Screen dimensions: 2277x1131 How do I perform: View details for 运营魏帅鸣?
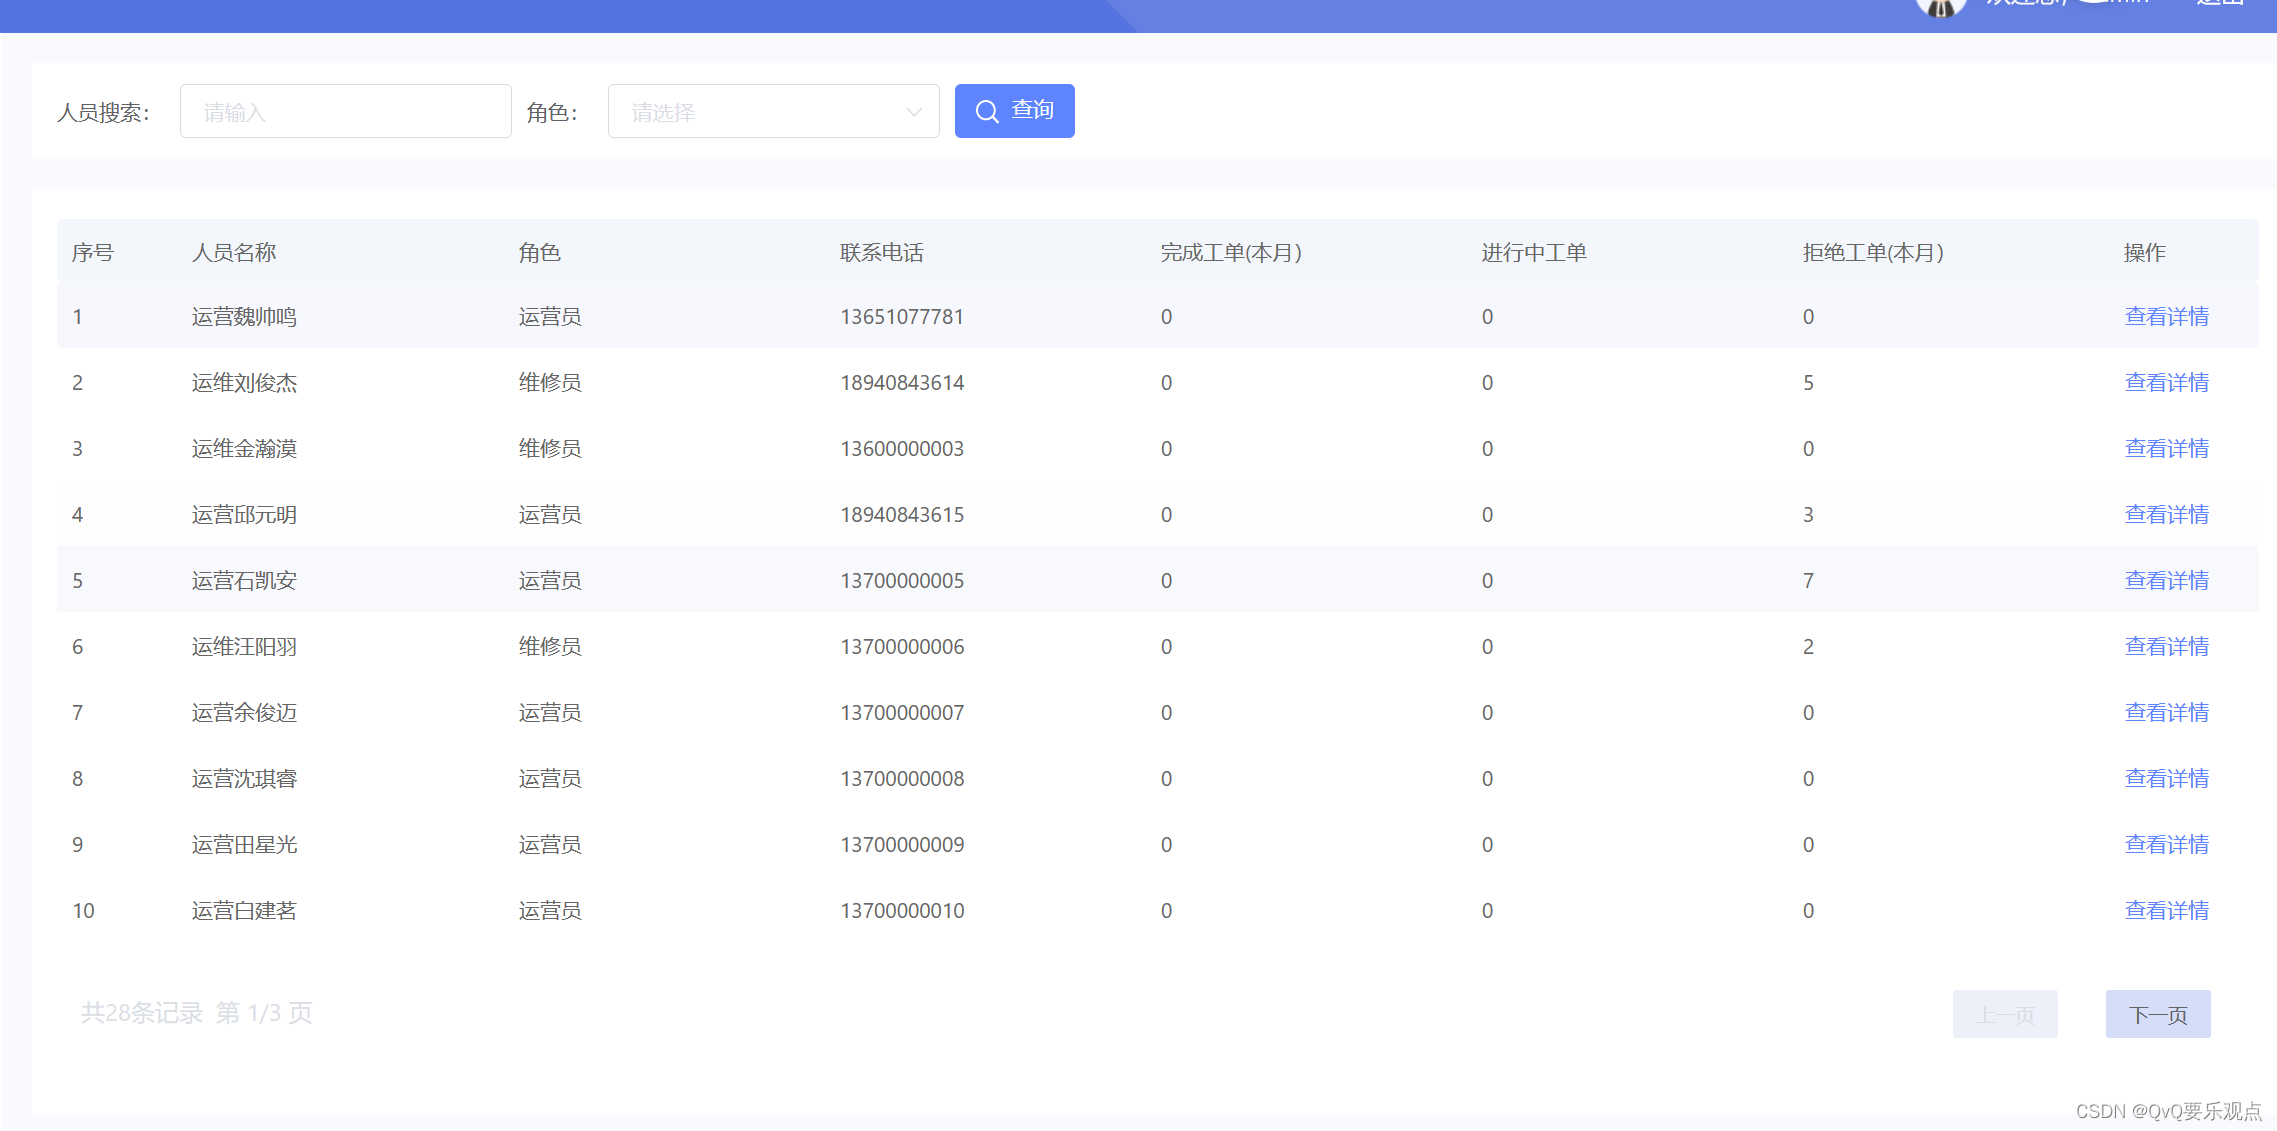(x=2166, y=317)
